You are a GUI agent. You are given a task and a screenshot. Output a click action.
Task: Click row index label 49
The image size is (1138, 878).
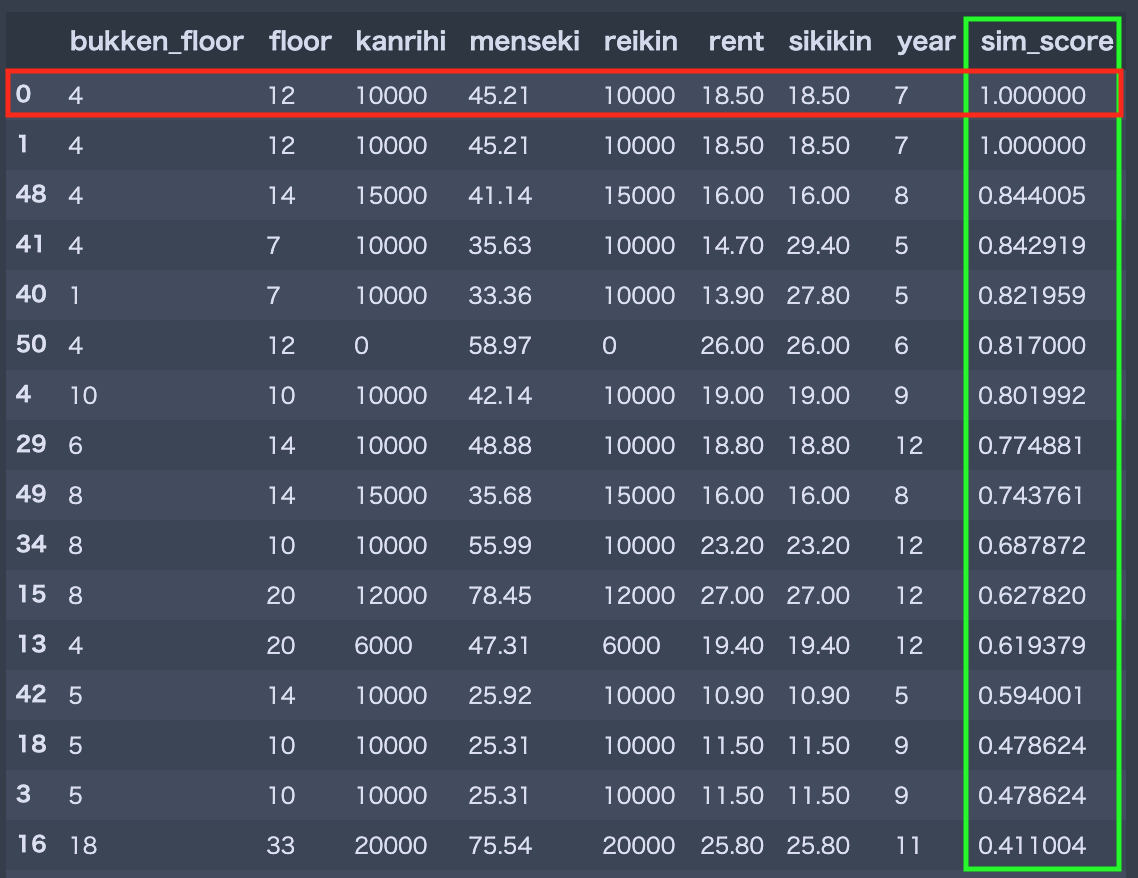[30, 493]
